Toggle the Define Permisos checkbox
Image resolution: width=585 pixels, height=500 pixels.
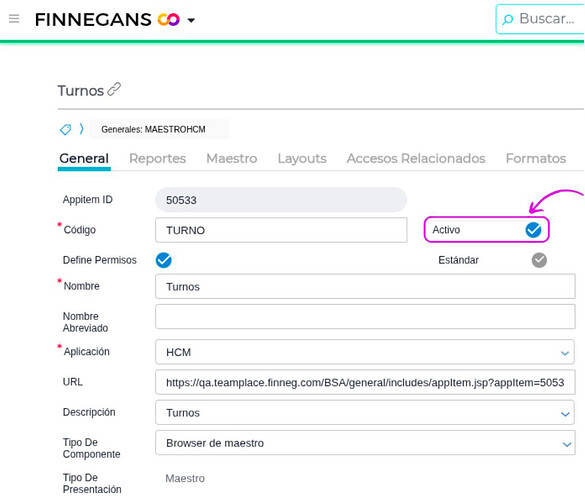tap(163, 260)
